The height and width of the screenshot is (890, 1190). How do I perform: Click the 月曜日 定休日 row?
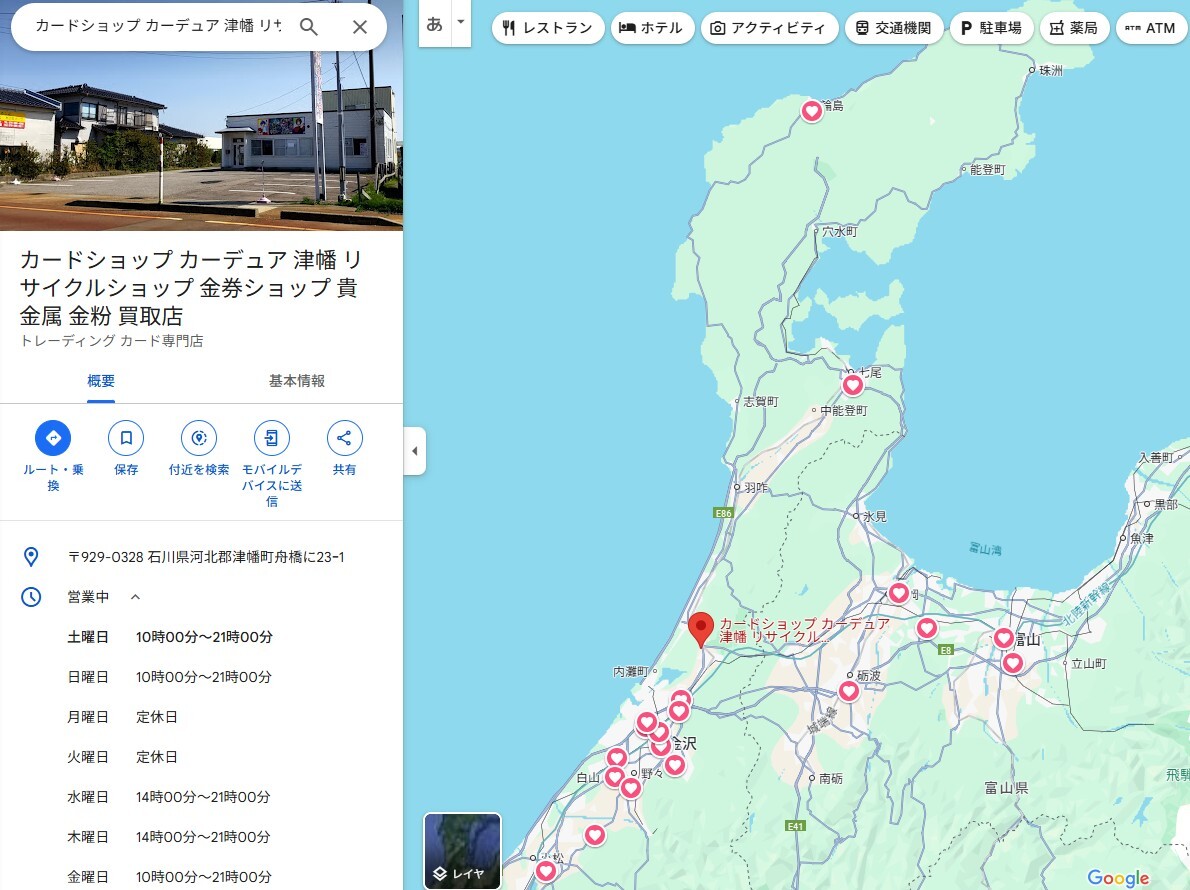122,717
